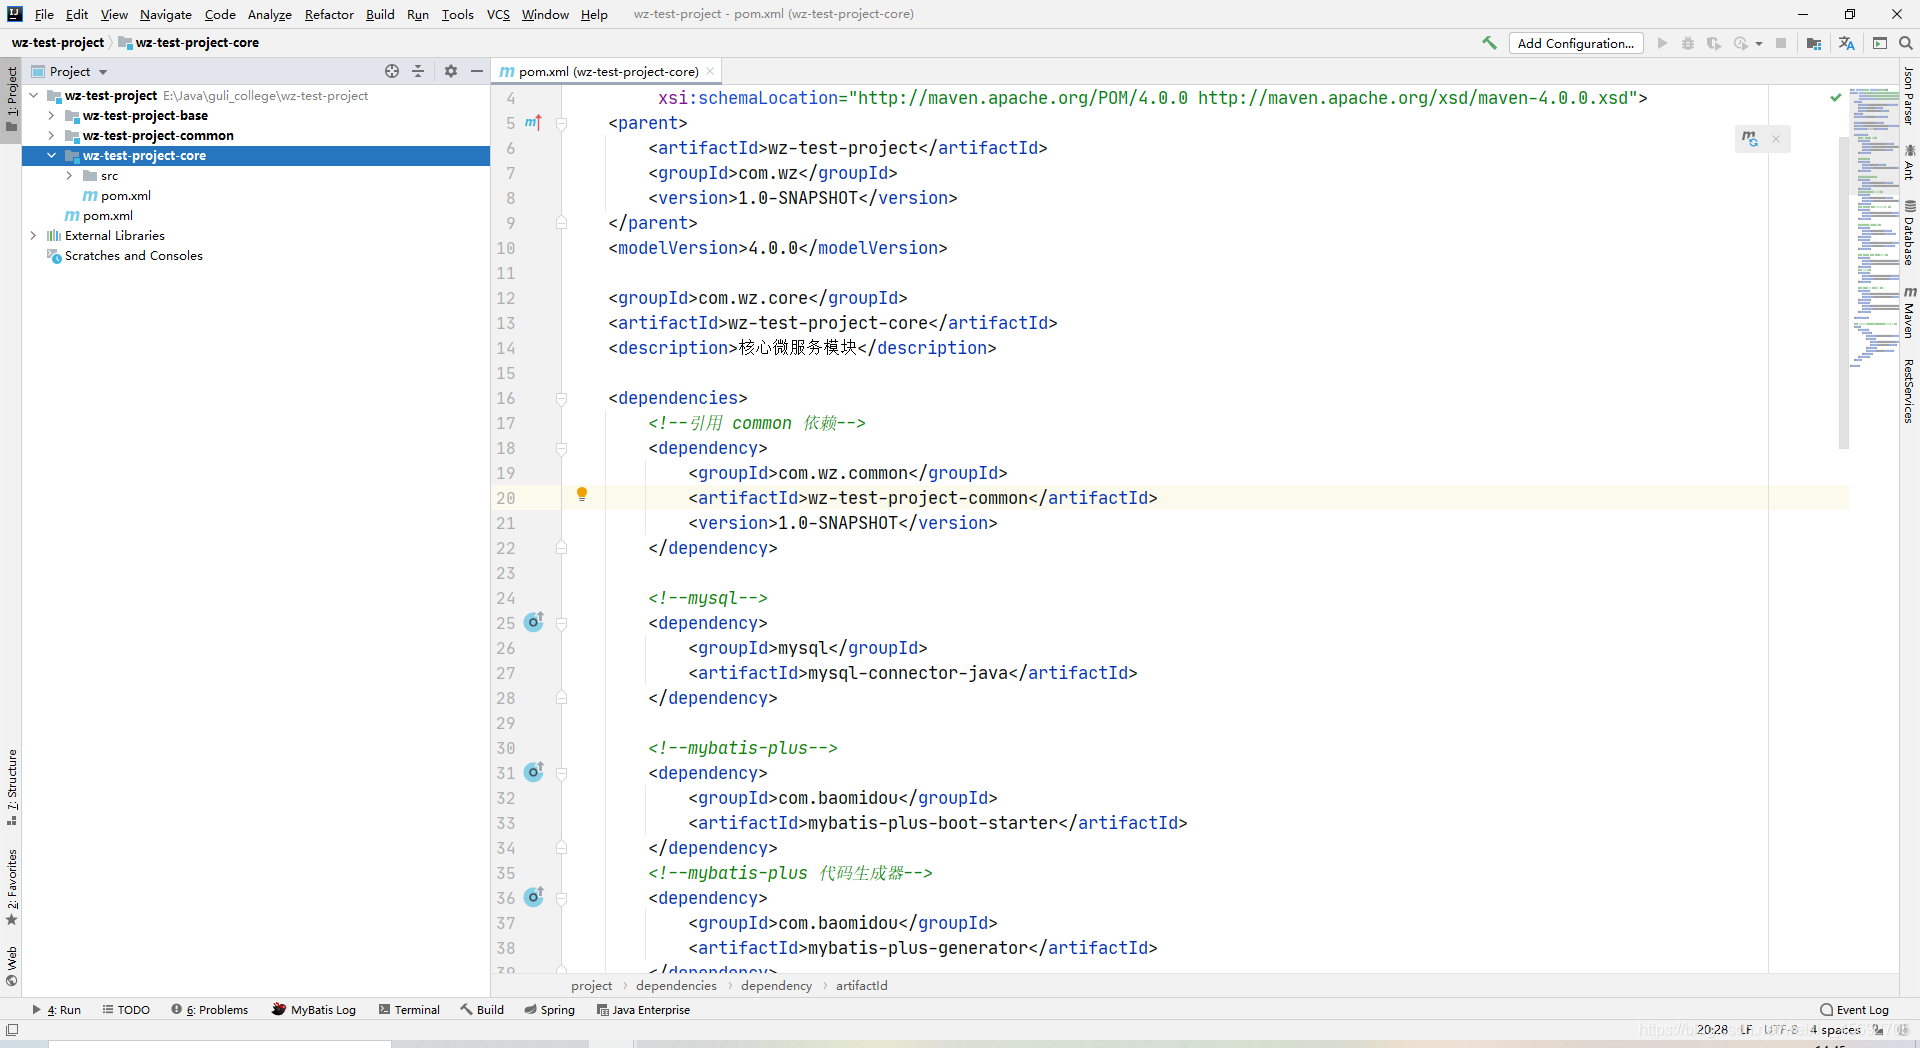Click the Translate icon in toolbar
The image size is (1920, 1048).
coord(1846,43)
